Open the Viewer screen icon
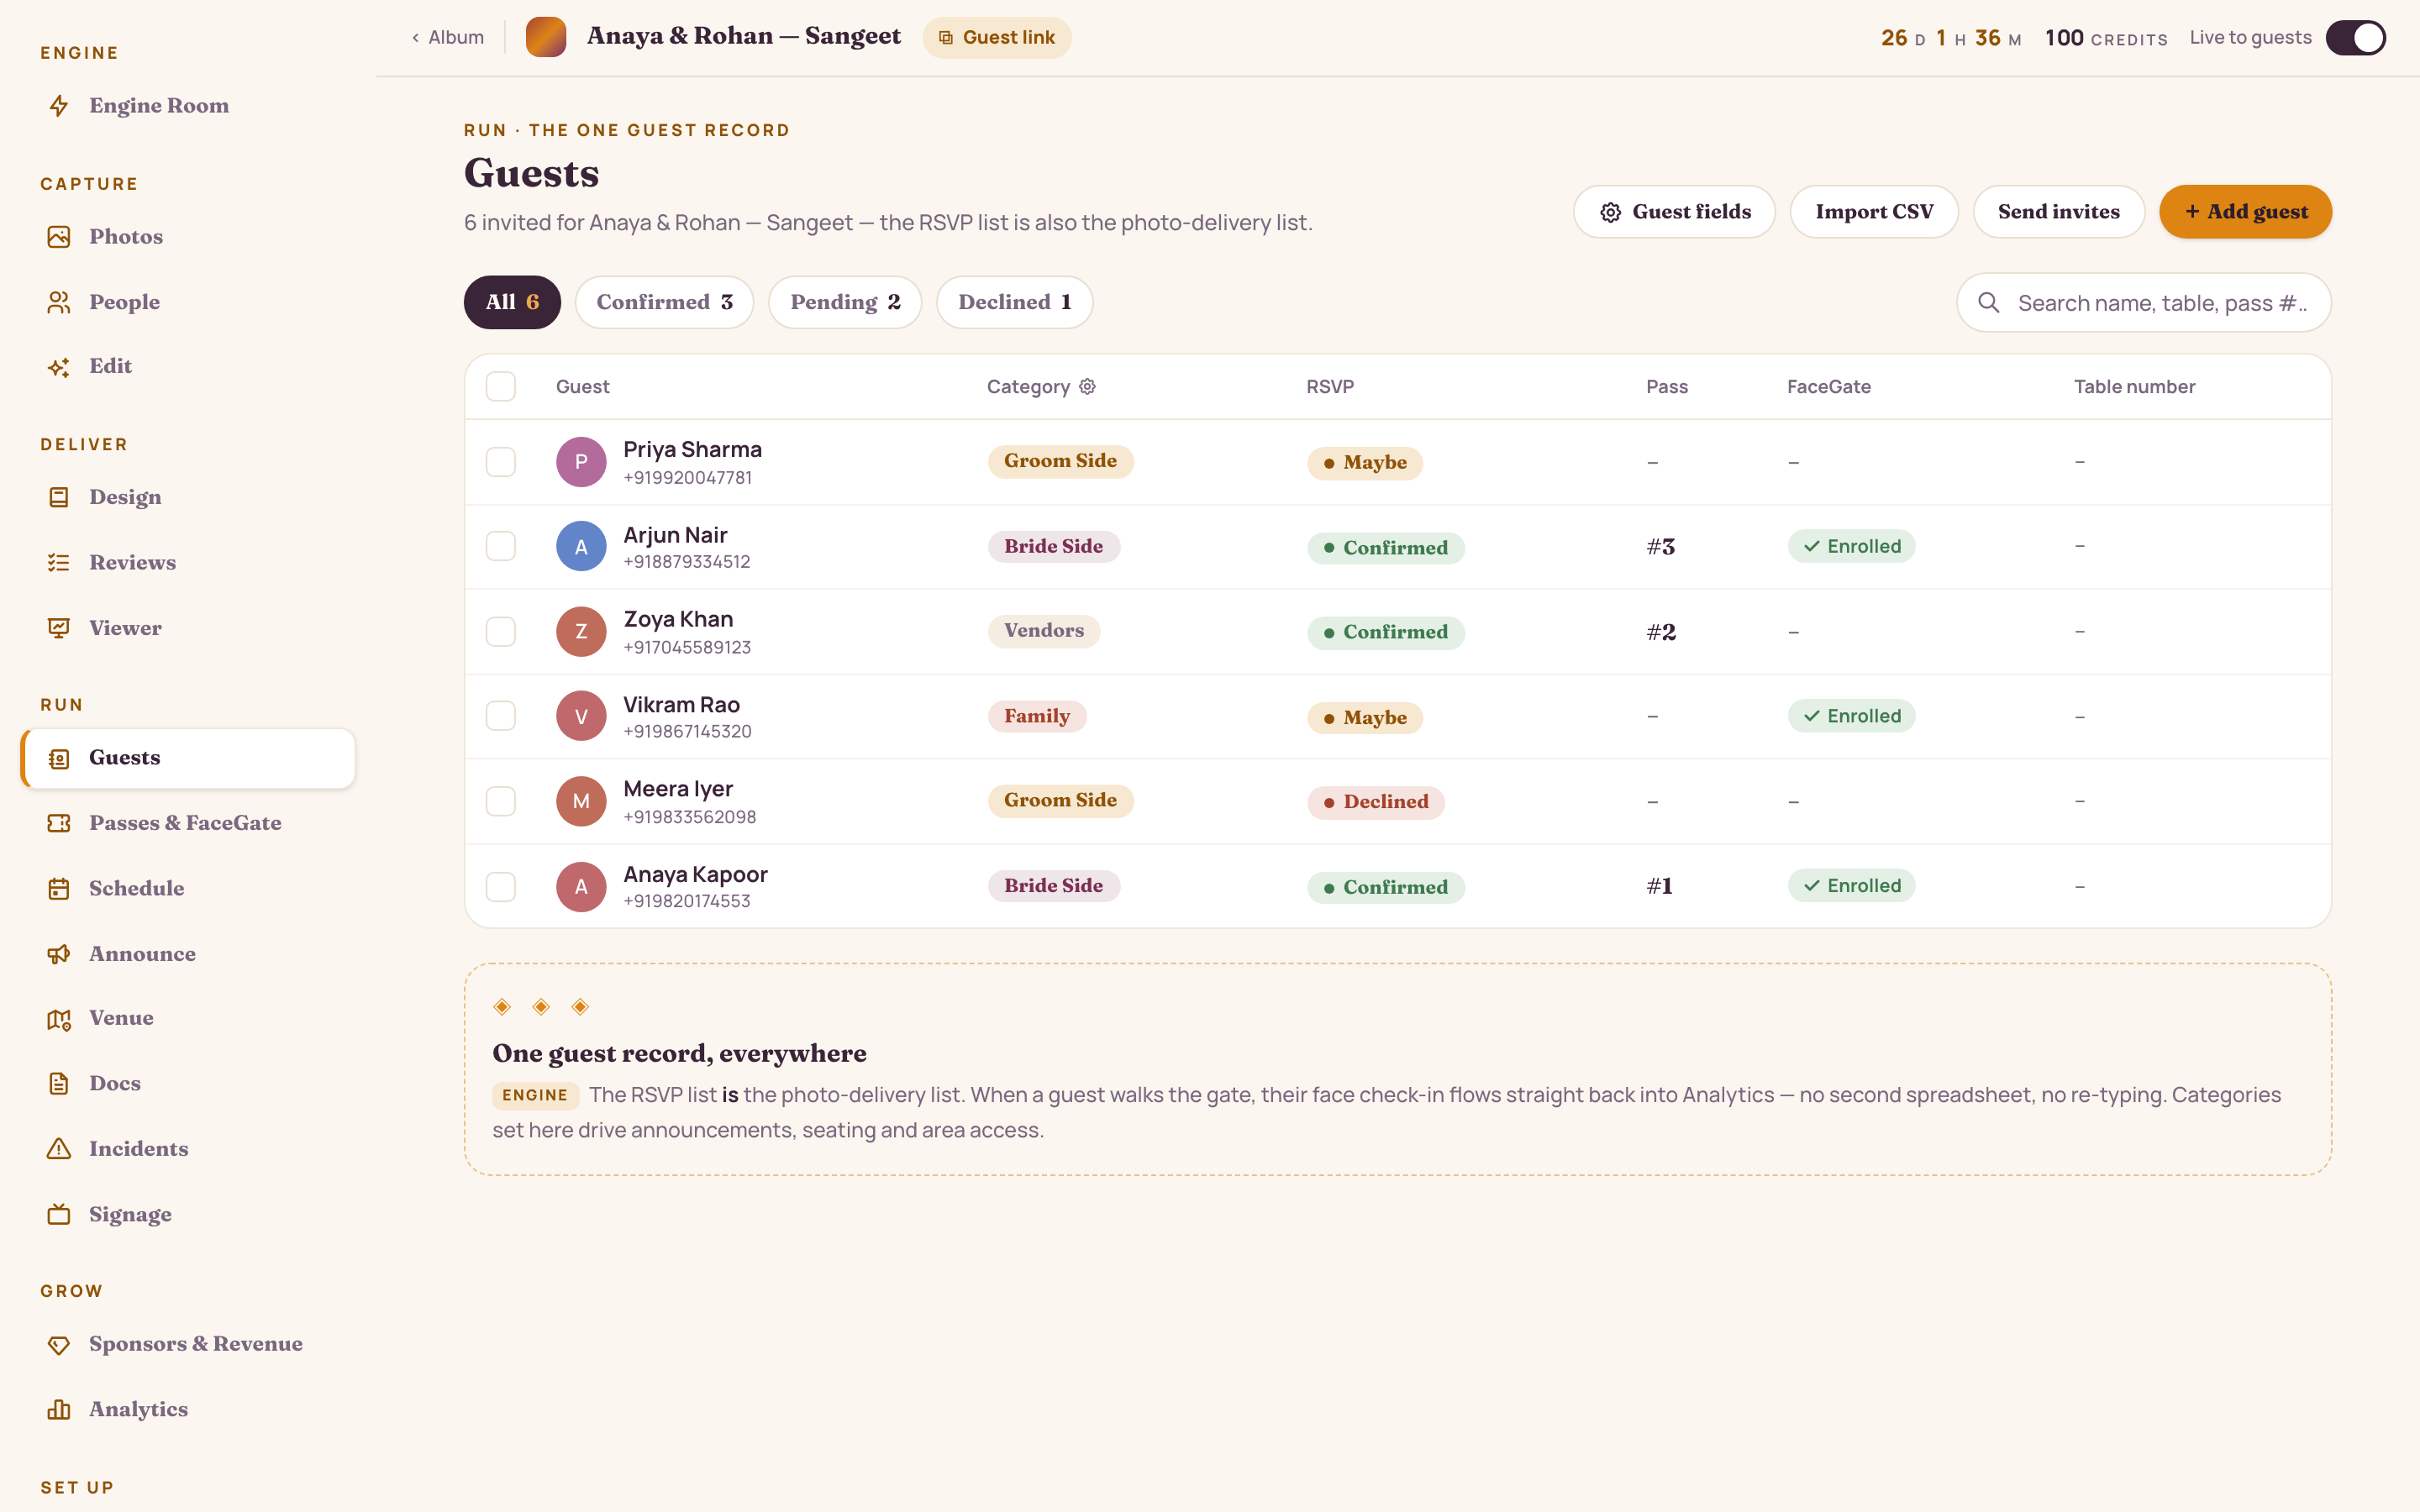This screenshot has height=1512, width=2420. click(x=59, y=628)
